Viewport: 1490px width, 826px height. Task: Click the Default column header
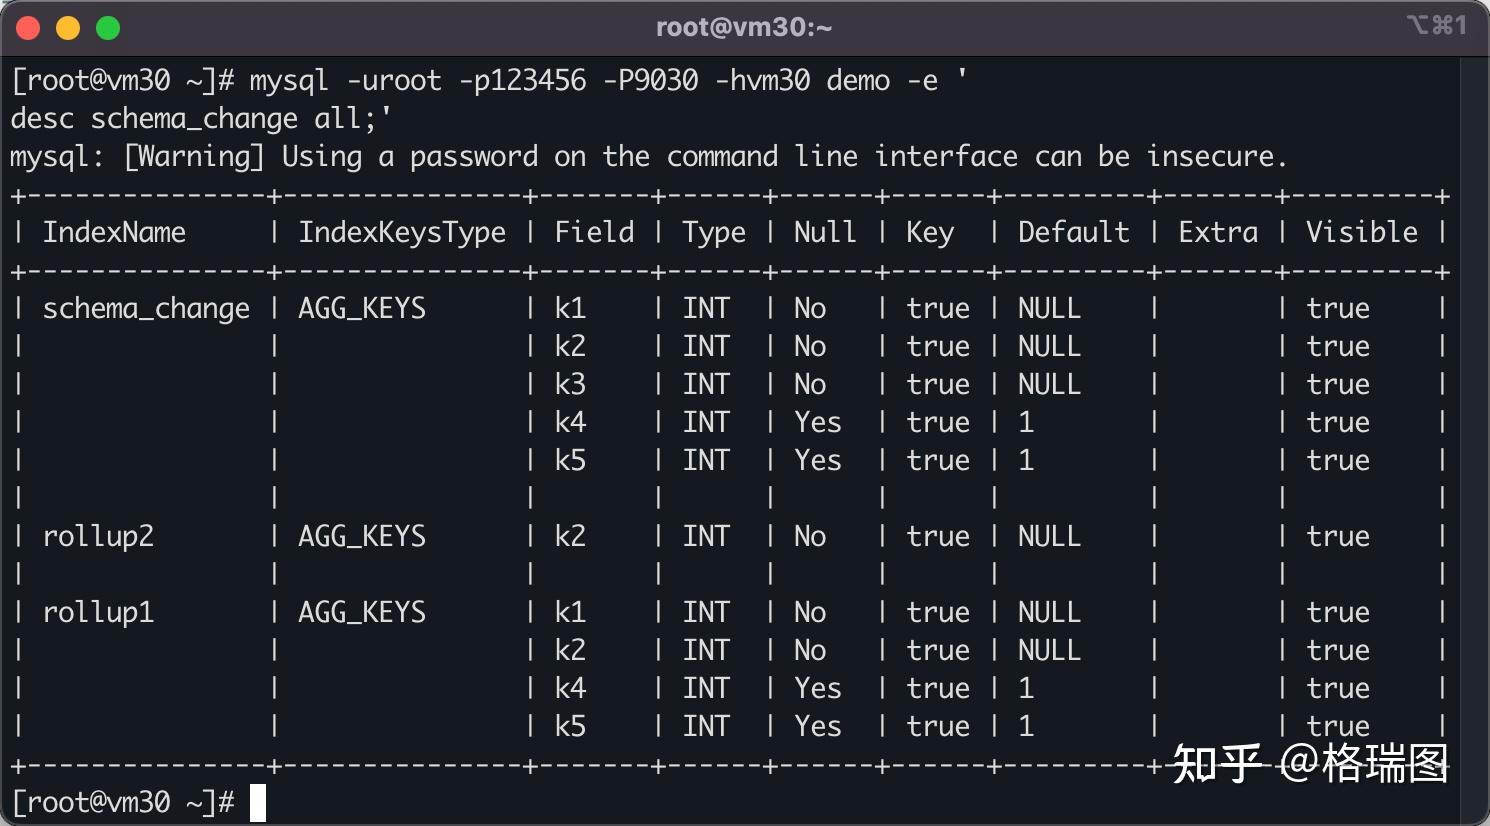click(x=1074, y=233)
